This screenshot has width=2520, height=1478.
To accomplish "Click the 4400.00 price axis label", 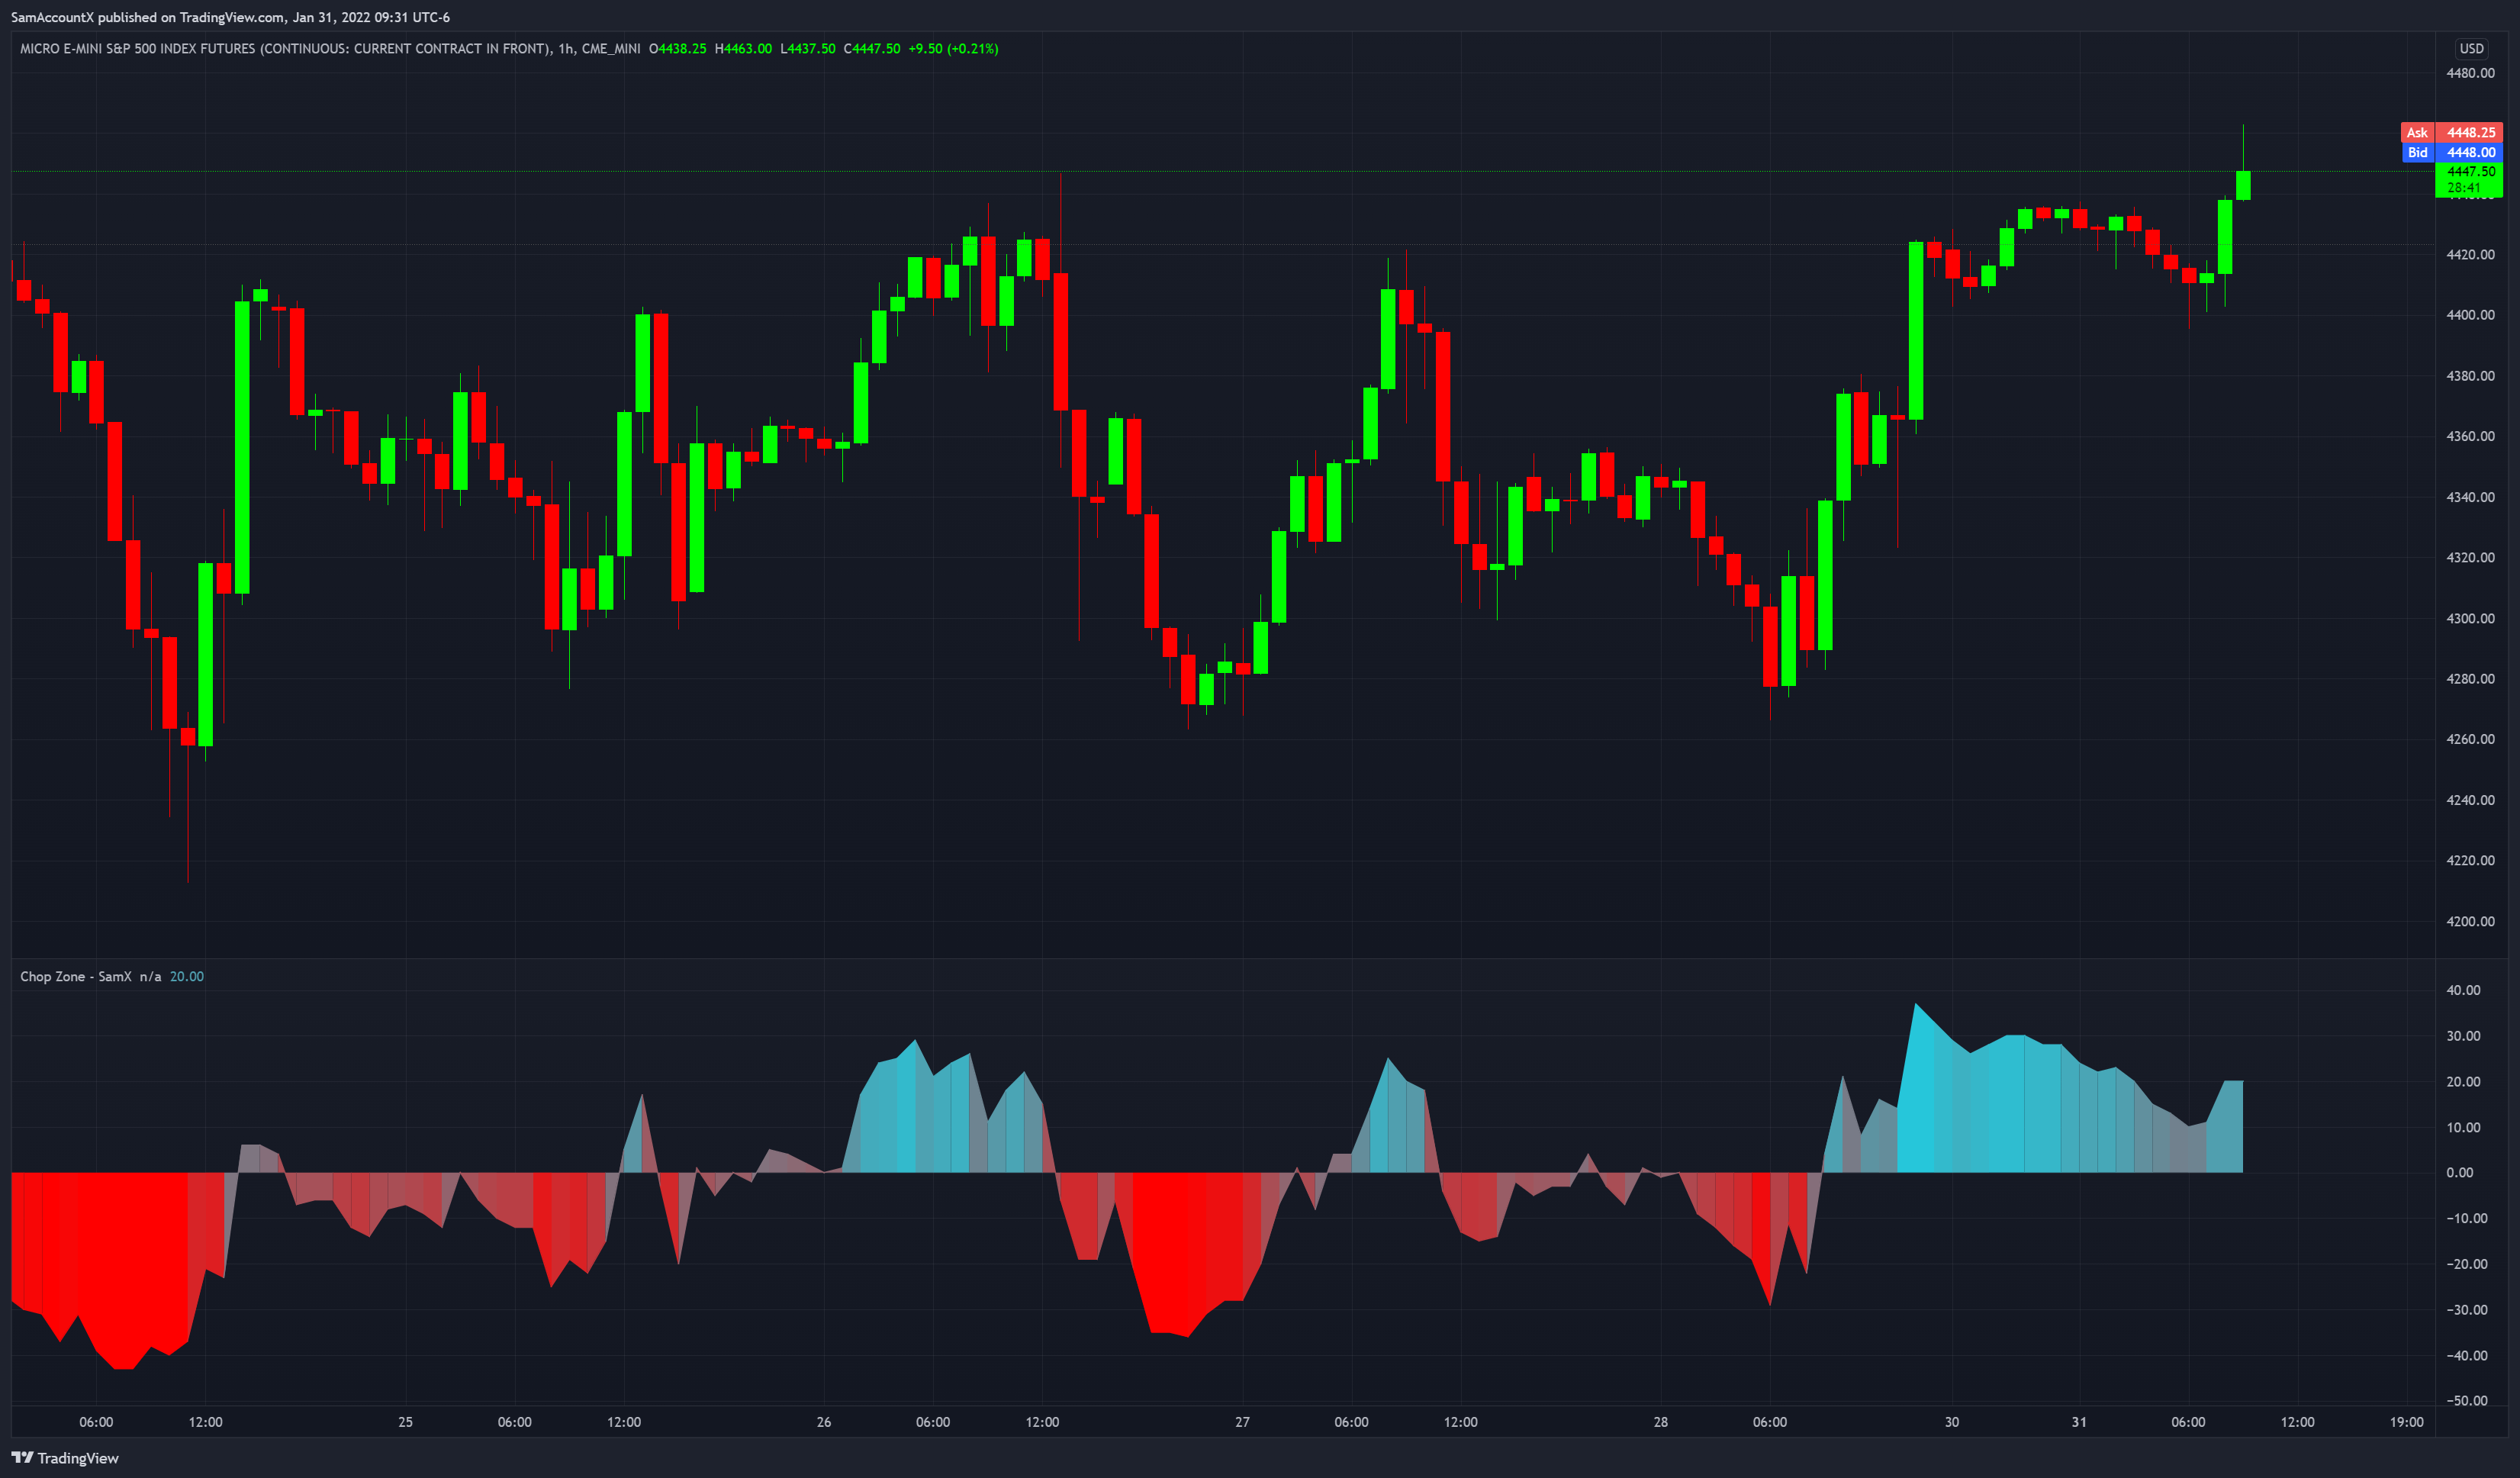I will (x=2470, y=315).
